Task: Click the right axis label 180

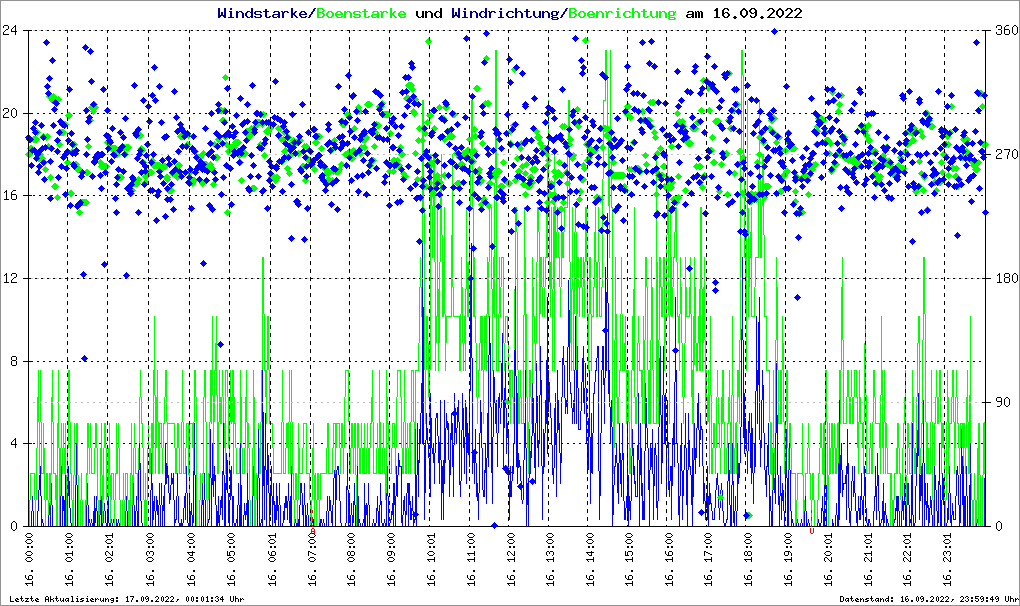Action: coord(1005,278)
